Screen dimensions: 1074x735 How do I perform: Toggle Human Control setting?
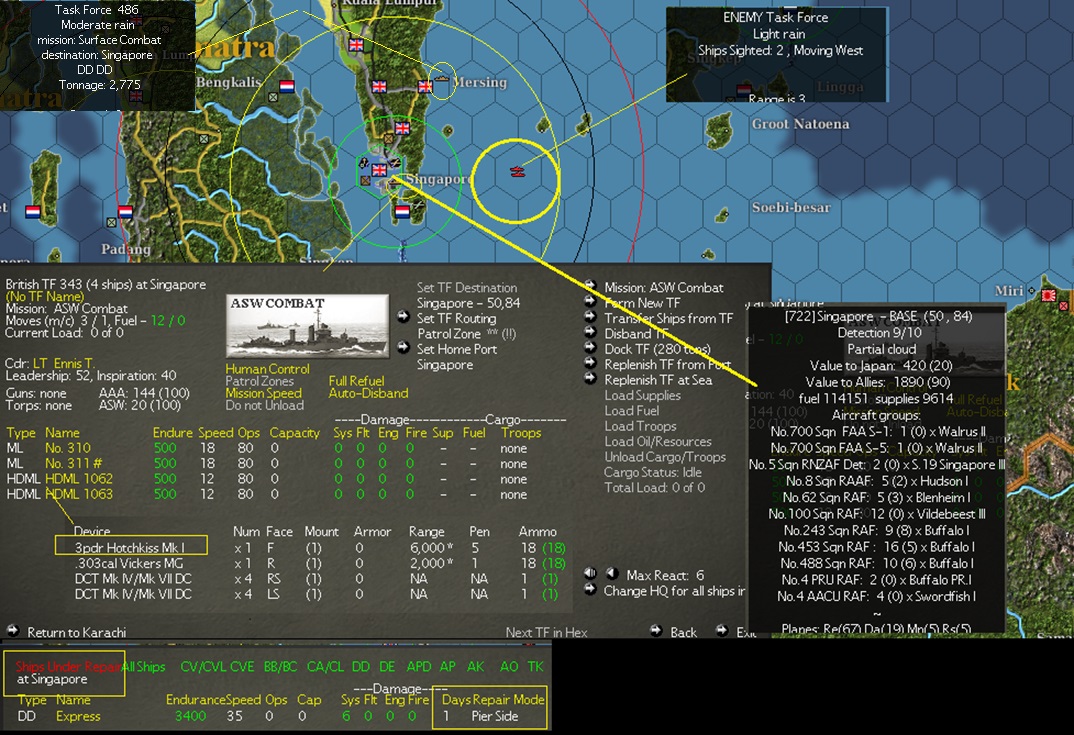tap(267, 369)
